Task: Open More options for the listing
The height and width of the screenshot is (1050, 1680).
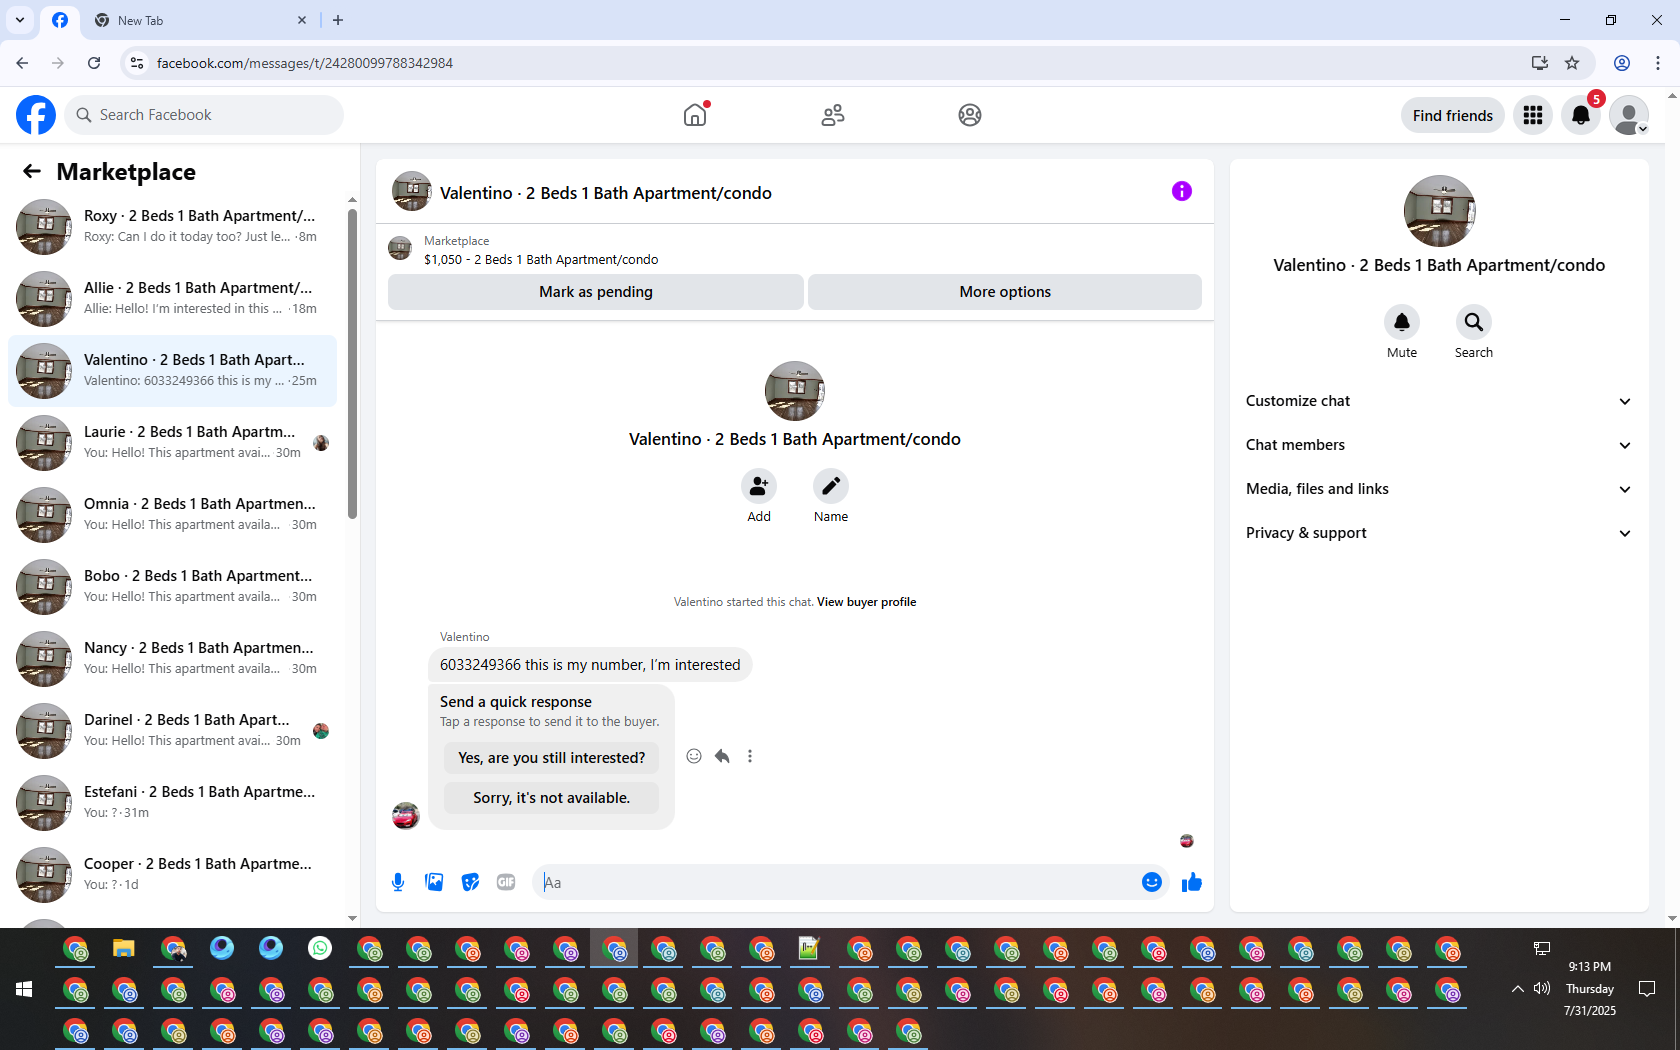Action: (1005, 292)
